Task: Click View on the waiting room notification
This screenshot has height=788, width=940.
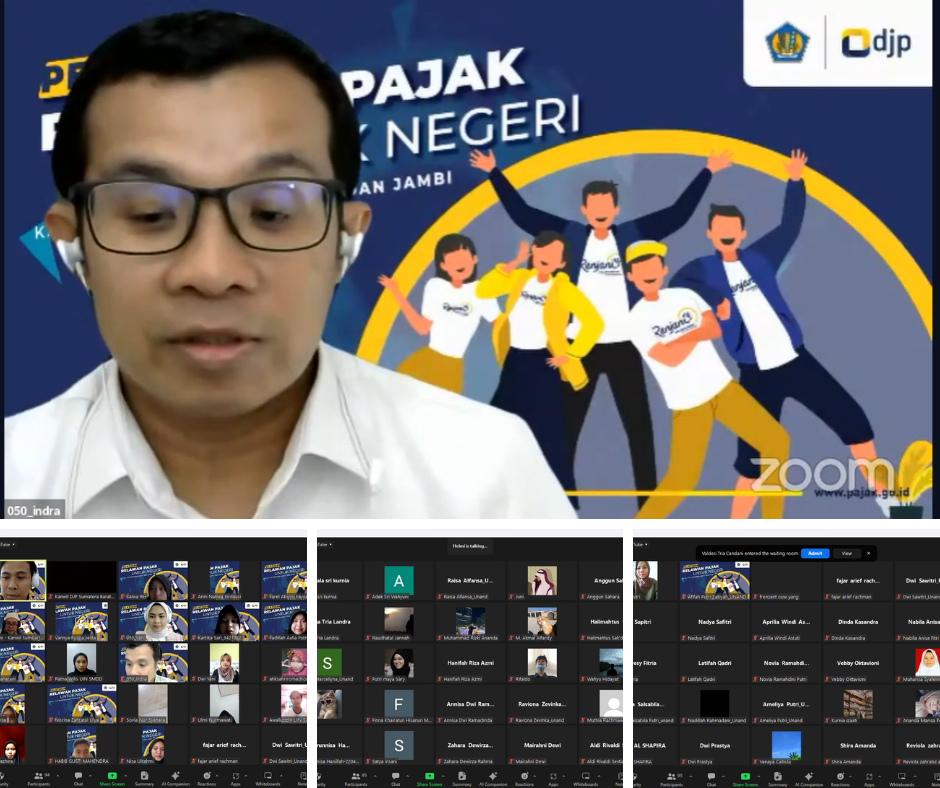Action: 845,553
